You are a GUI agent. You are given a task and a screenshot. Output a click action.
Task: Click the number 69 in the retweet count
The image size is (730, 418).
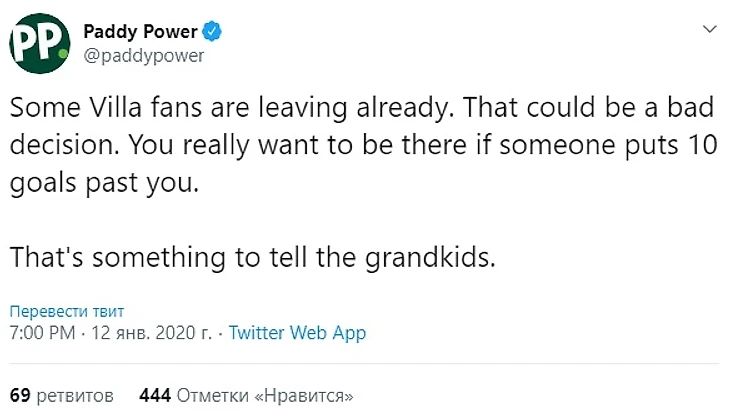pos(19,395)
